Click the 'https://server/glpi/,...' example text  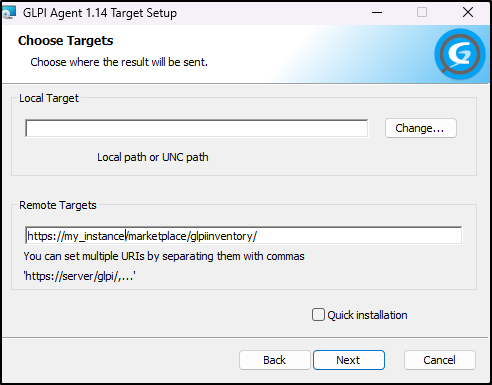(x=79, y=276)
